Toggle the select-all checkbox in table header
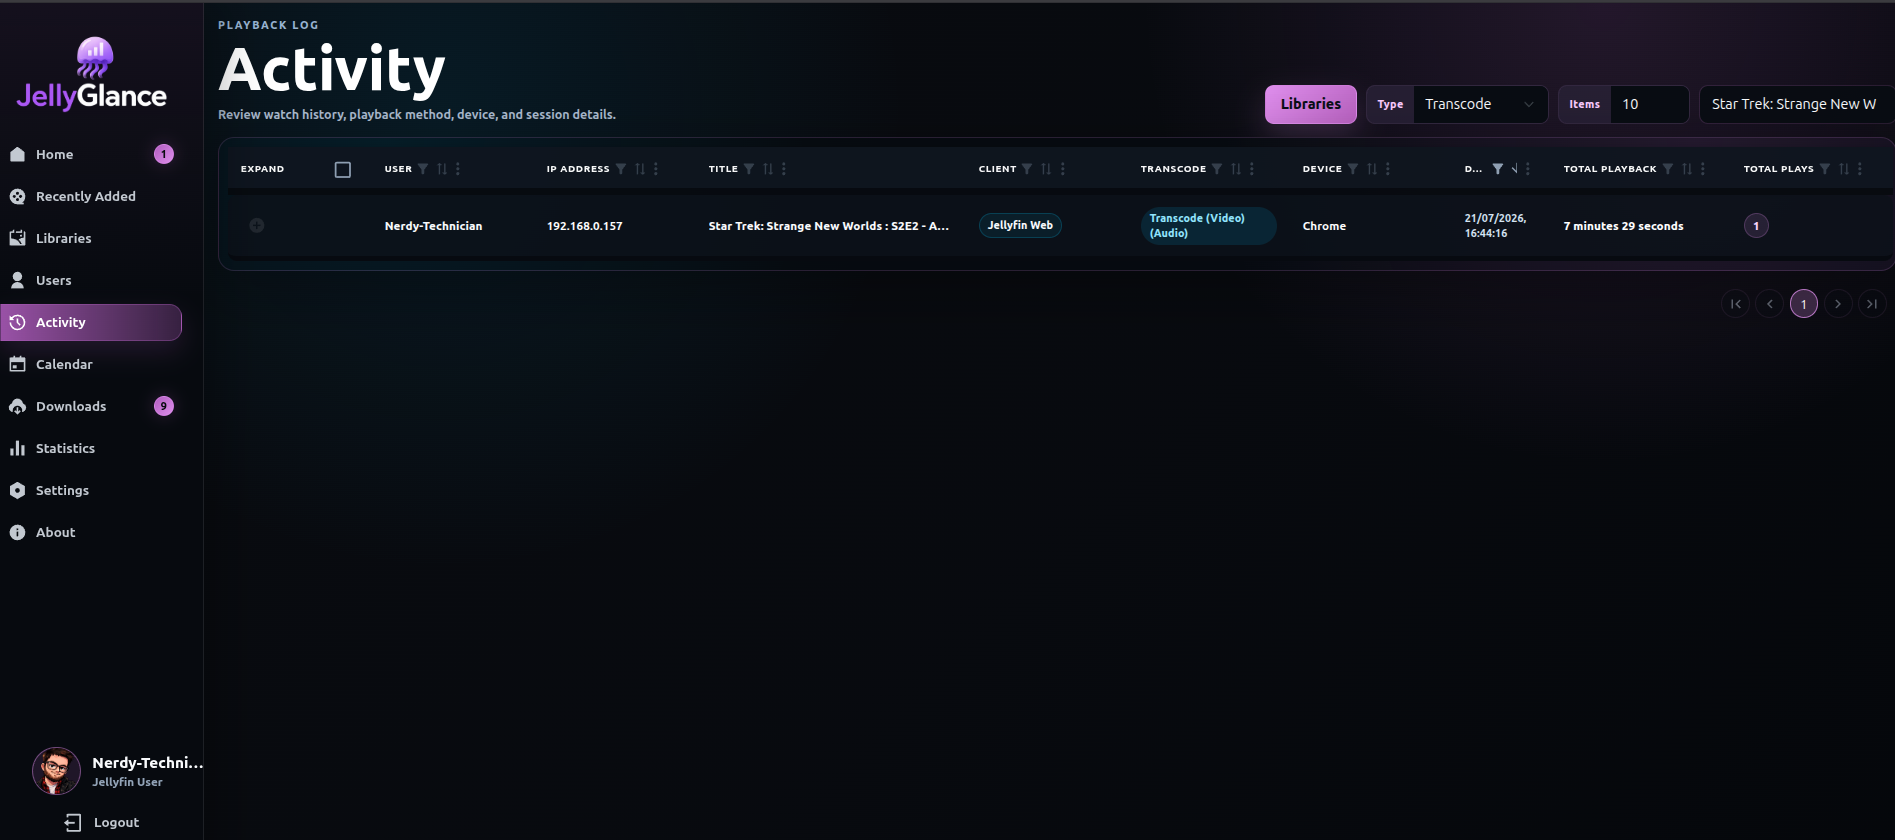This screenshot has height=840, width=1895. tap(343, 170)
